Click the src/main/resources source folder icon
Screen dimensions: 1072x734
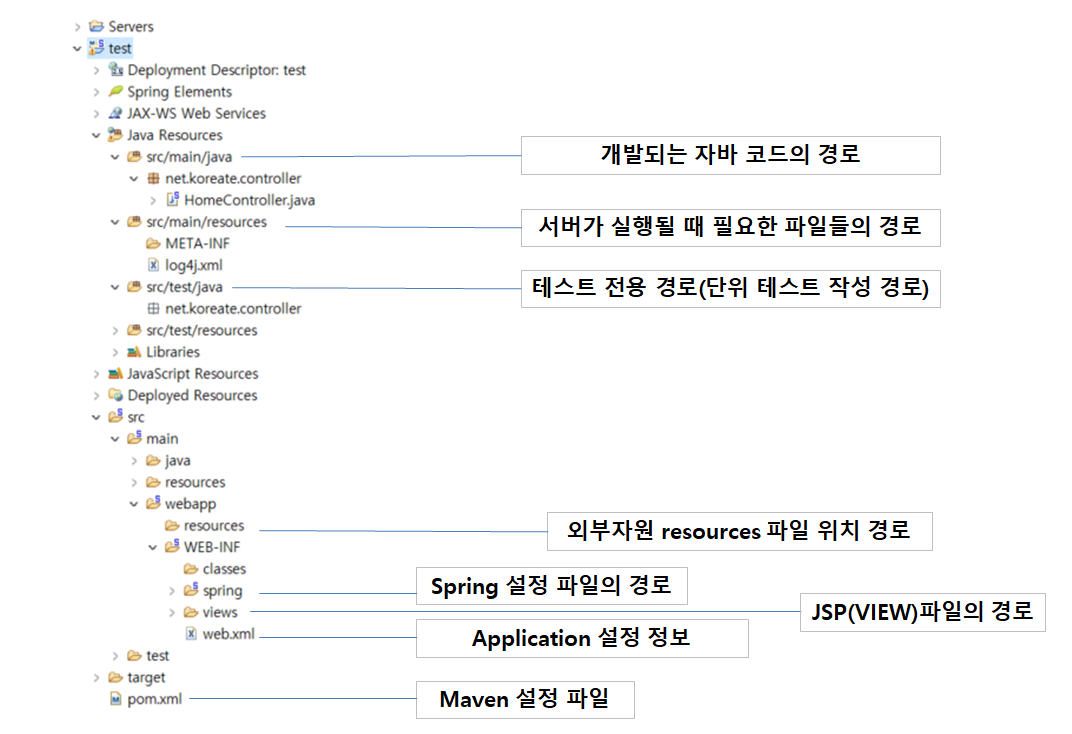click(135, 221)
